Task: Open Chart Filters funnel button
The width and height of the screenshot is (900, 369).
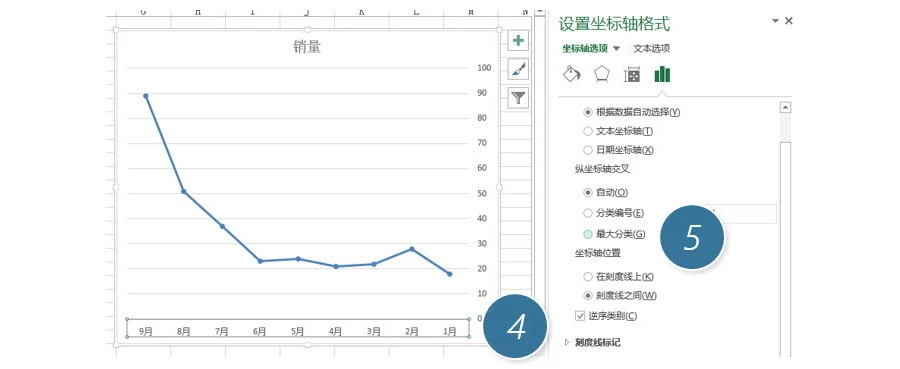Action: (518, 98)
